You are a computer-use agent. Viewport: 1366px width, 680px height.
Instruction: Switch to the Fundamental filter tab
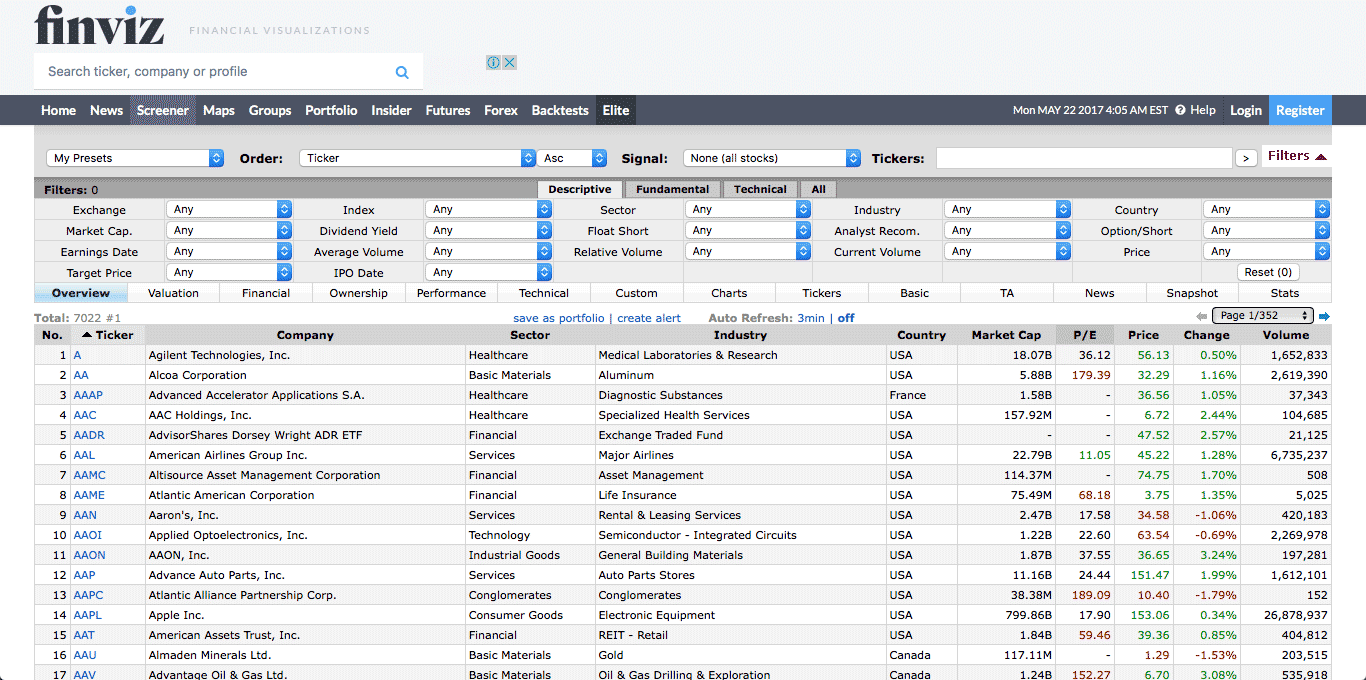pos(673,189)
